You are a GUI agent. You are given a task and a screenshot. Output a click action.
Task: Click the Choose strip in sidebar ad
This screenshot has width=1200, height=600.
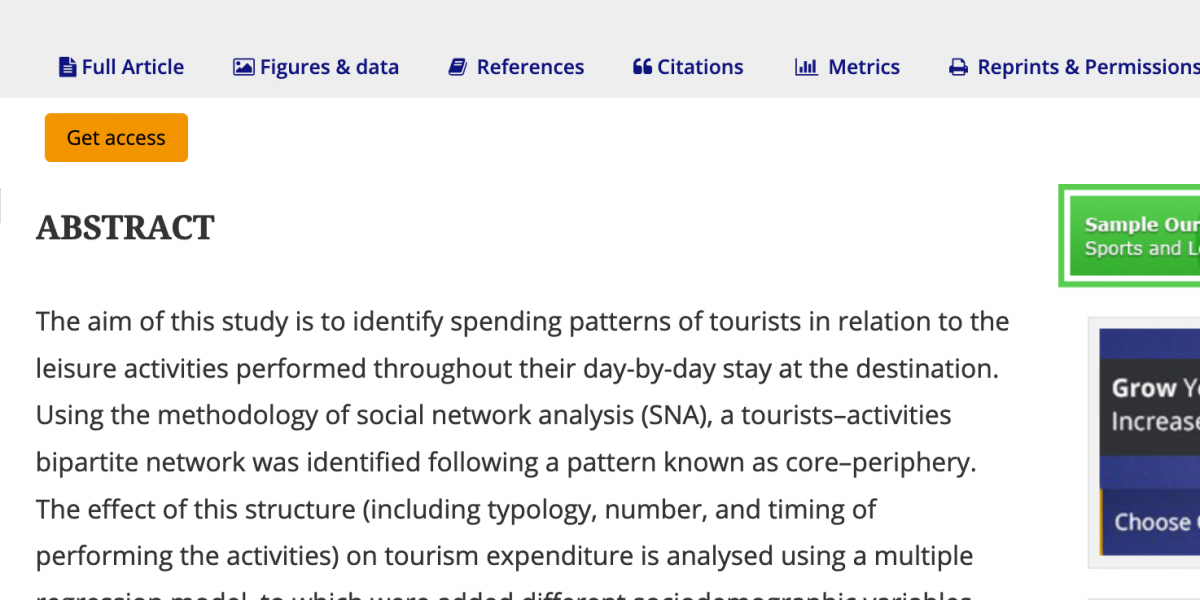(x=1150, y=521)
